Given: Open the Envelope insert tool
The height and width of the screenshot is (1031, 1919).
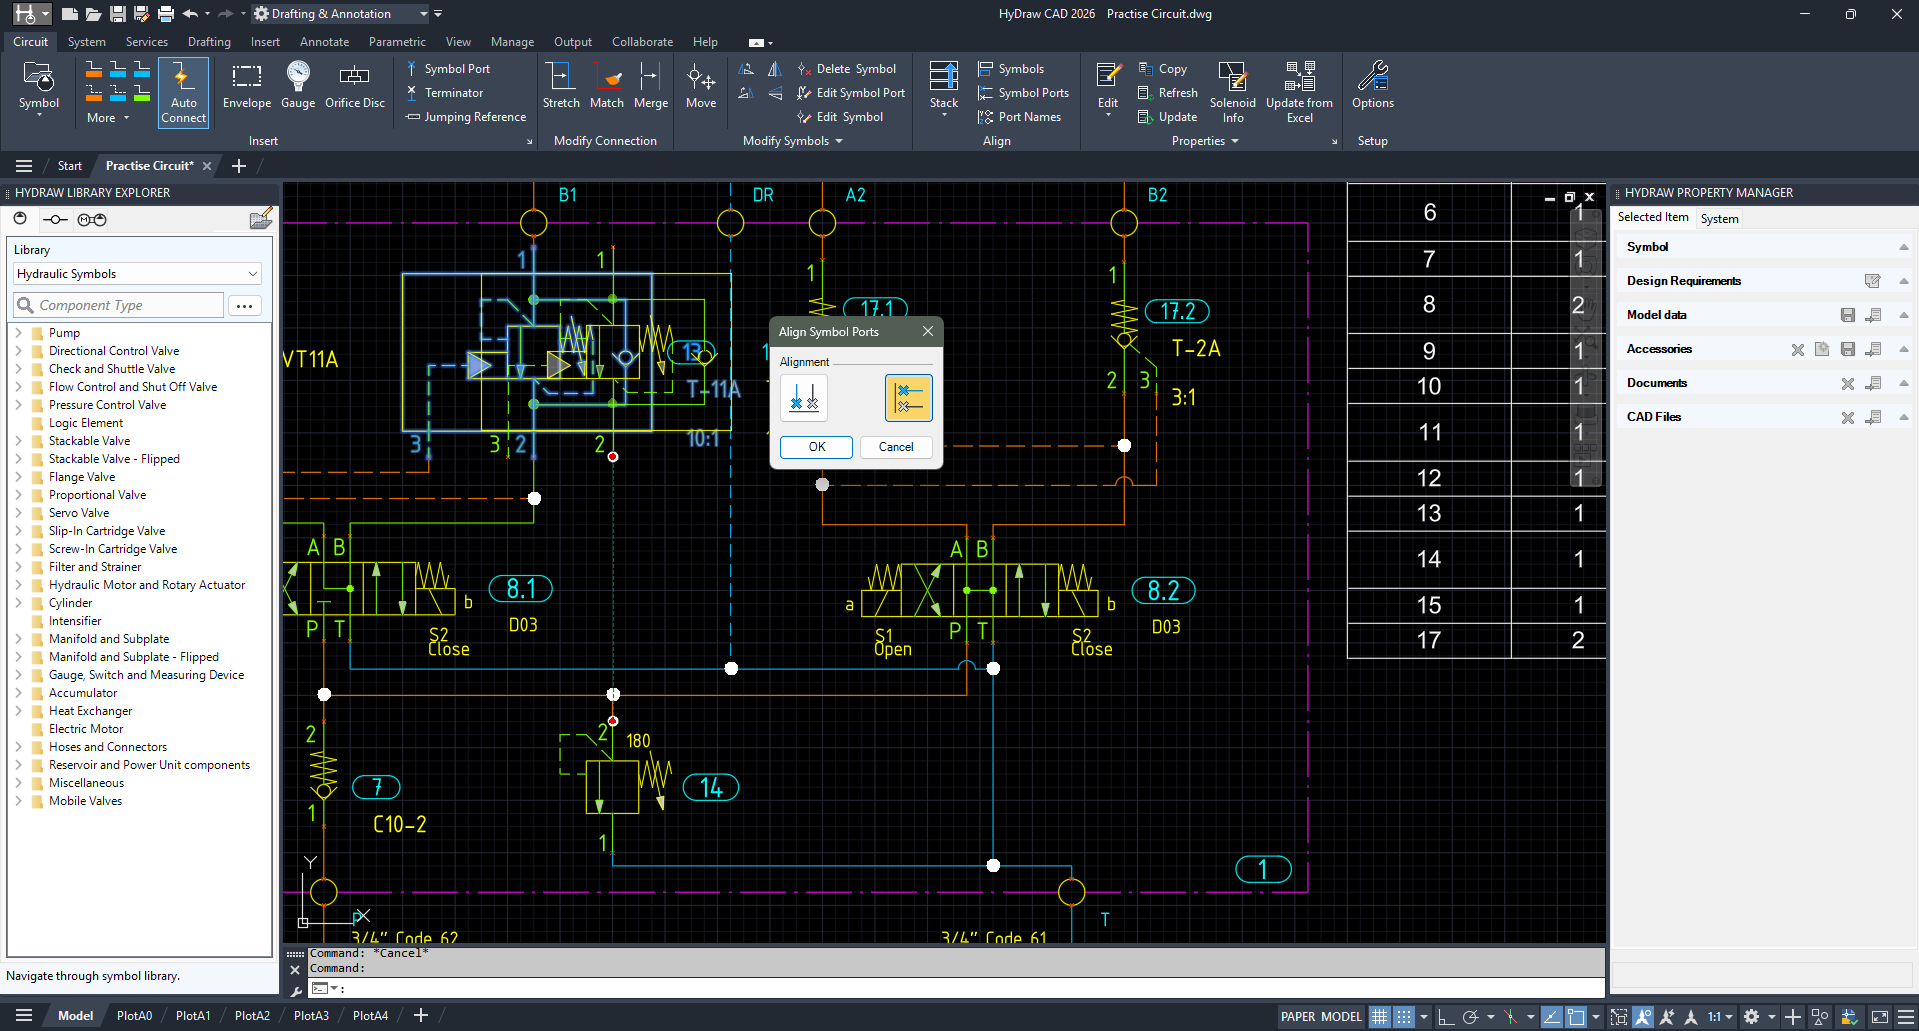Looking at the screenshot, I should pyautogui.click(x=246, y=88).
